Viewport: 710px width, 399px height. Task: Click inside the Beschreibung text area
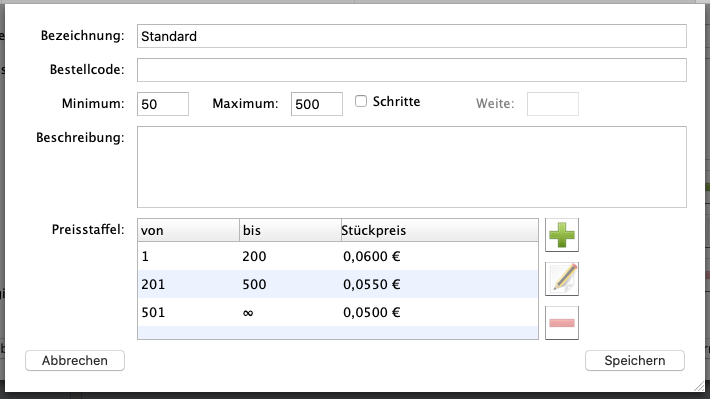point(412,167)
